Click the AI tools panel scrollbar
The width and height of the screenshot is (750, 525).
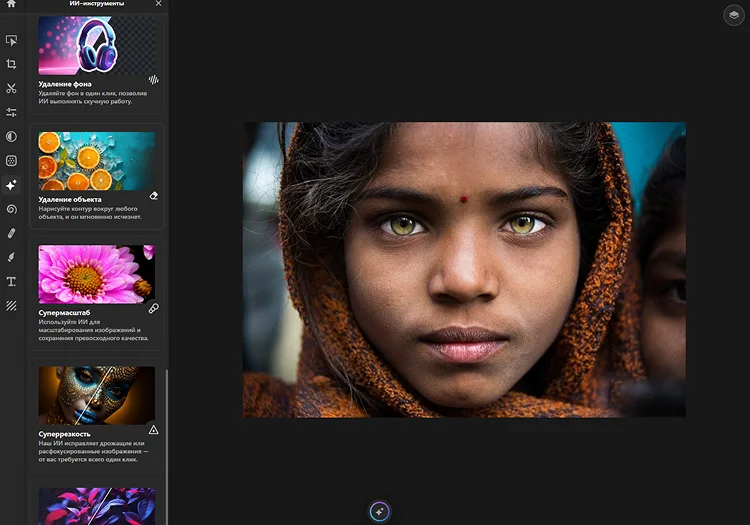coord(166,447)
